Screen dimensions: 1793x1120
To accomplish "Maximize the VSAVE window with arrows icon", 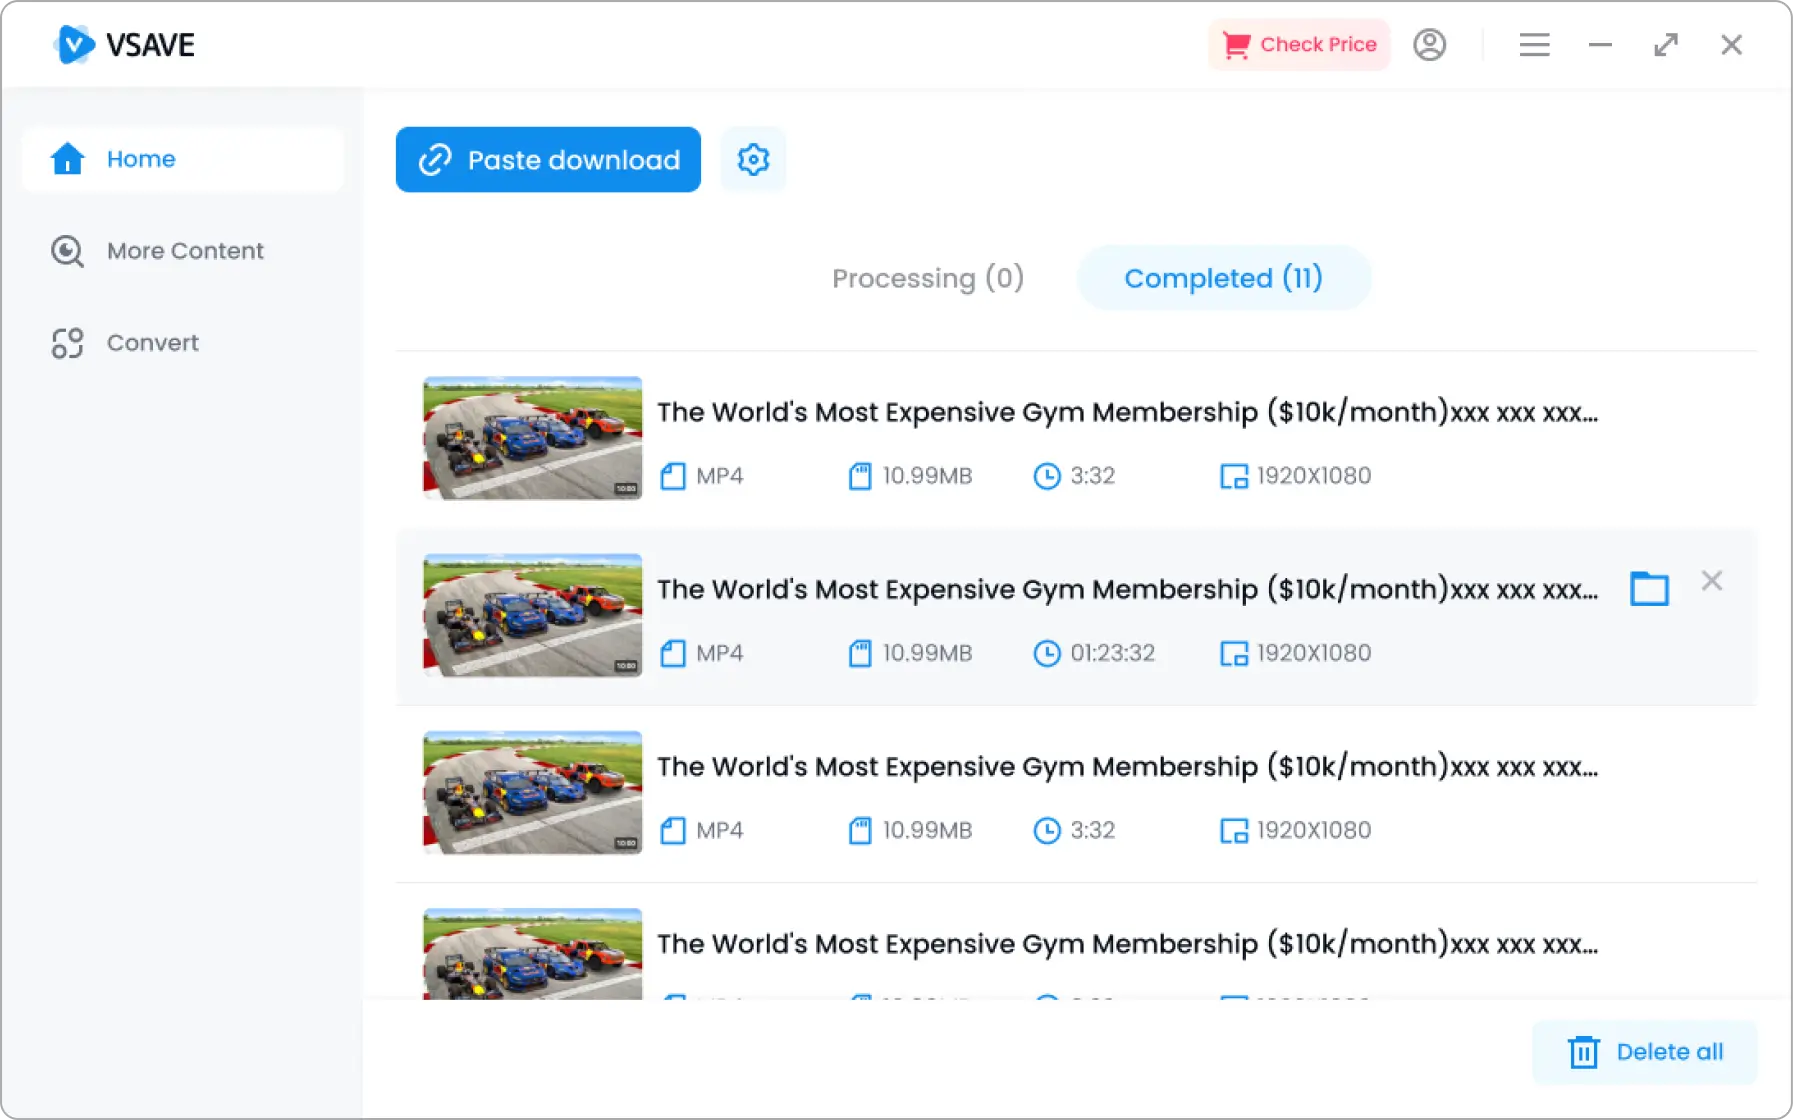I will click(1666, 44).
